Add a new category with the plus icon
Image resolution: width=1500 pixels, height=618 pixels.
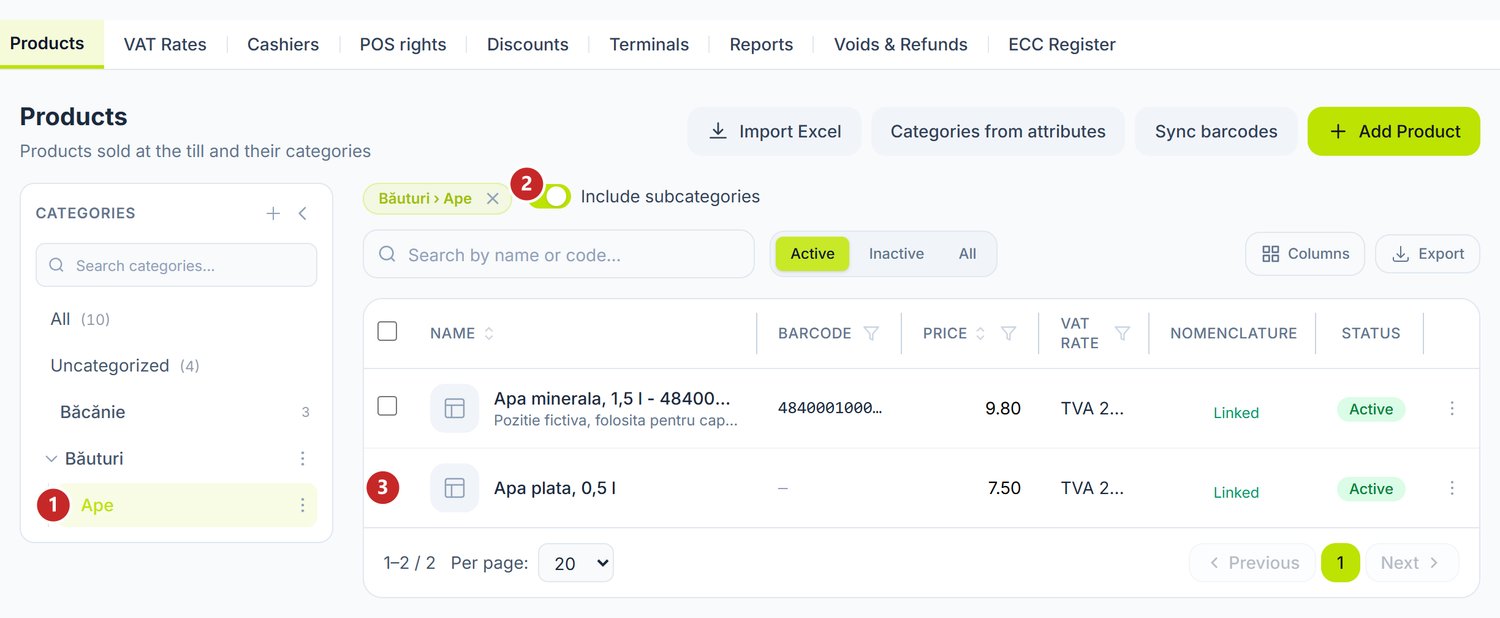(x=273, y=213)
